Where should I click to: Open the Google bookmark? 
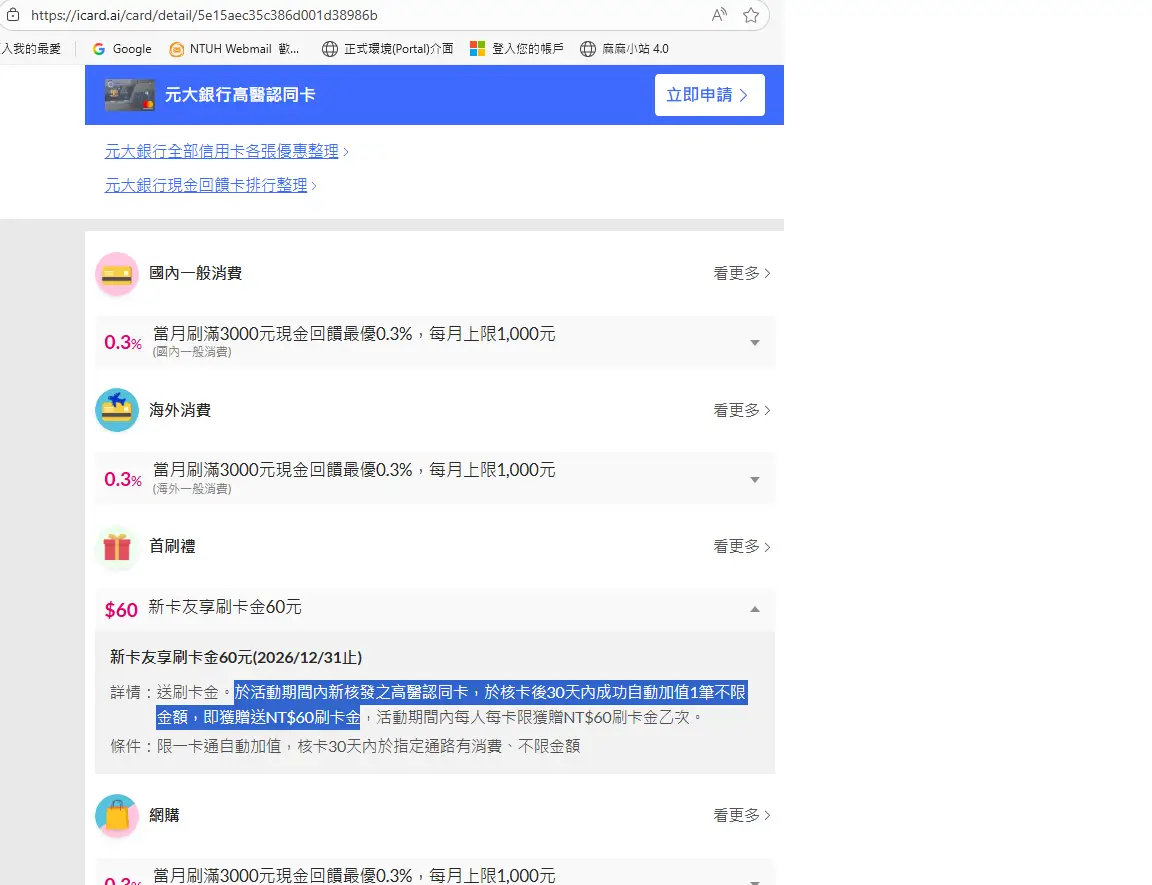tap(121, 49)
